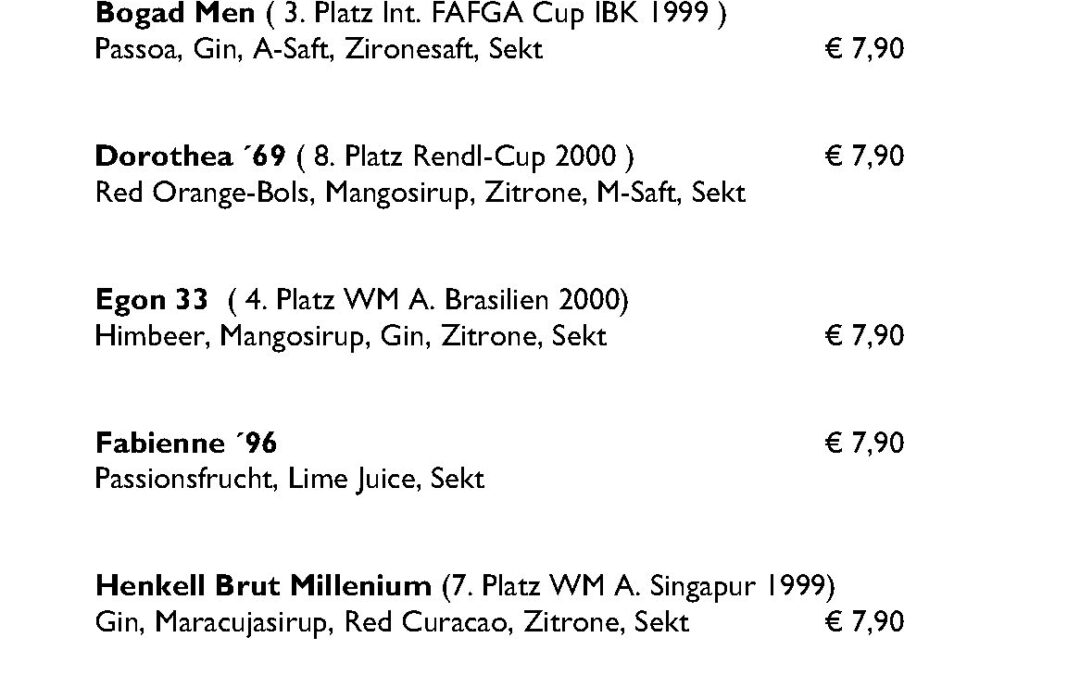1080x675 pixels.
Task: Click the Gin, Maracujasirup ingredient line
Action: tap(392, 623)
